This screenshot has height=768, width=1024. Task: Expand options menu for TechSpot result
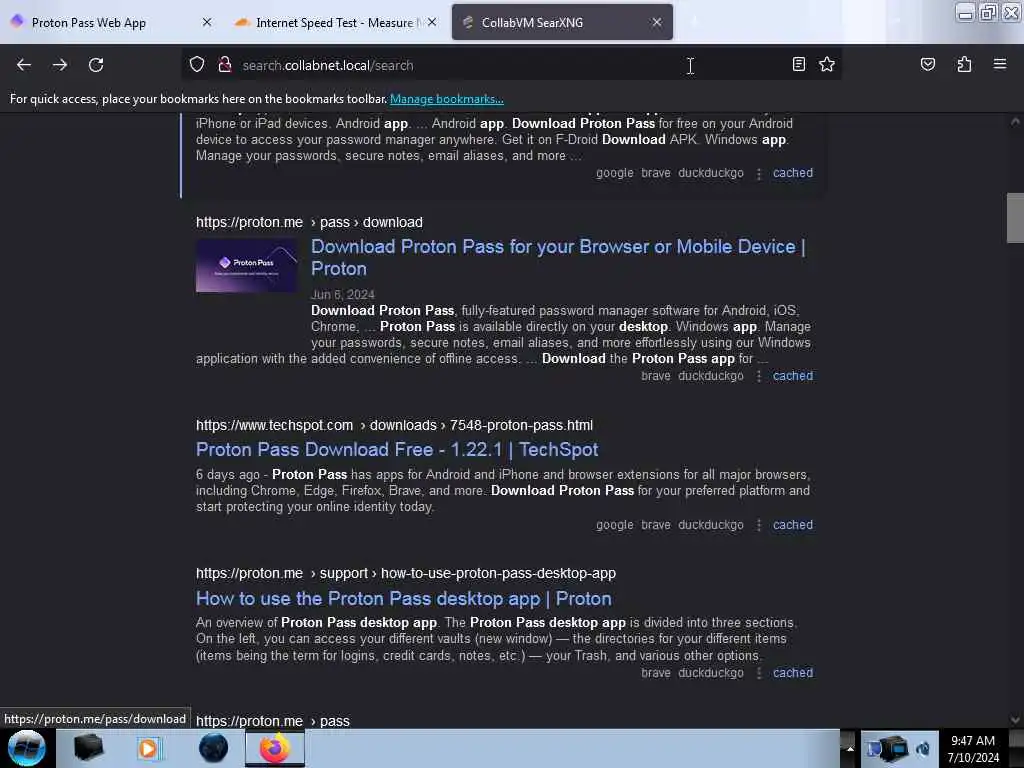[x=759, y=525]
